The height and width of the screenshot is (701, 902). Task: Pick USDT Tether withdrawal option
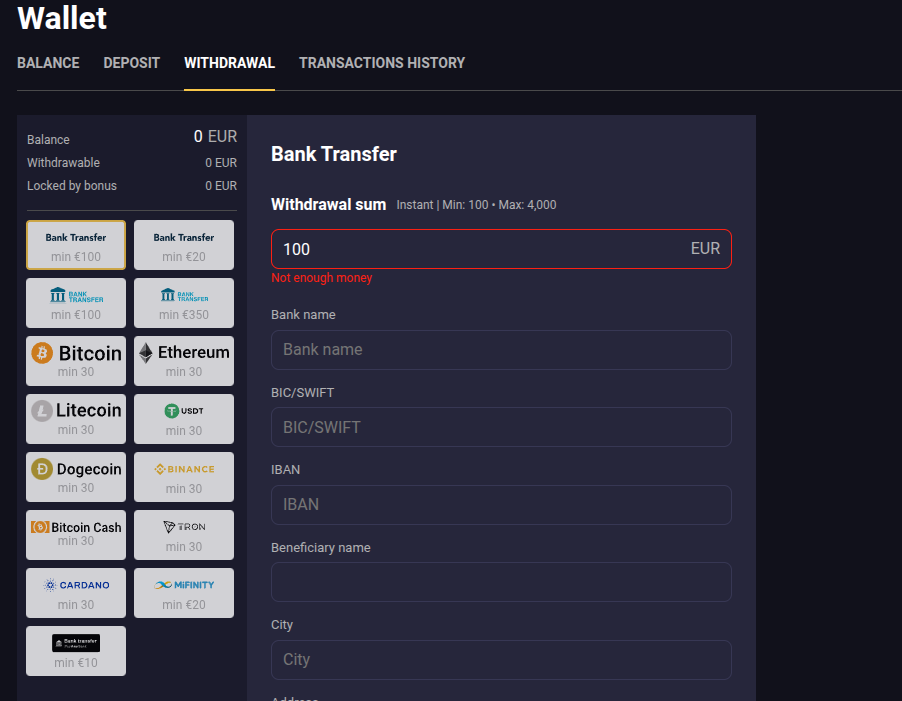[184, 419]
